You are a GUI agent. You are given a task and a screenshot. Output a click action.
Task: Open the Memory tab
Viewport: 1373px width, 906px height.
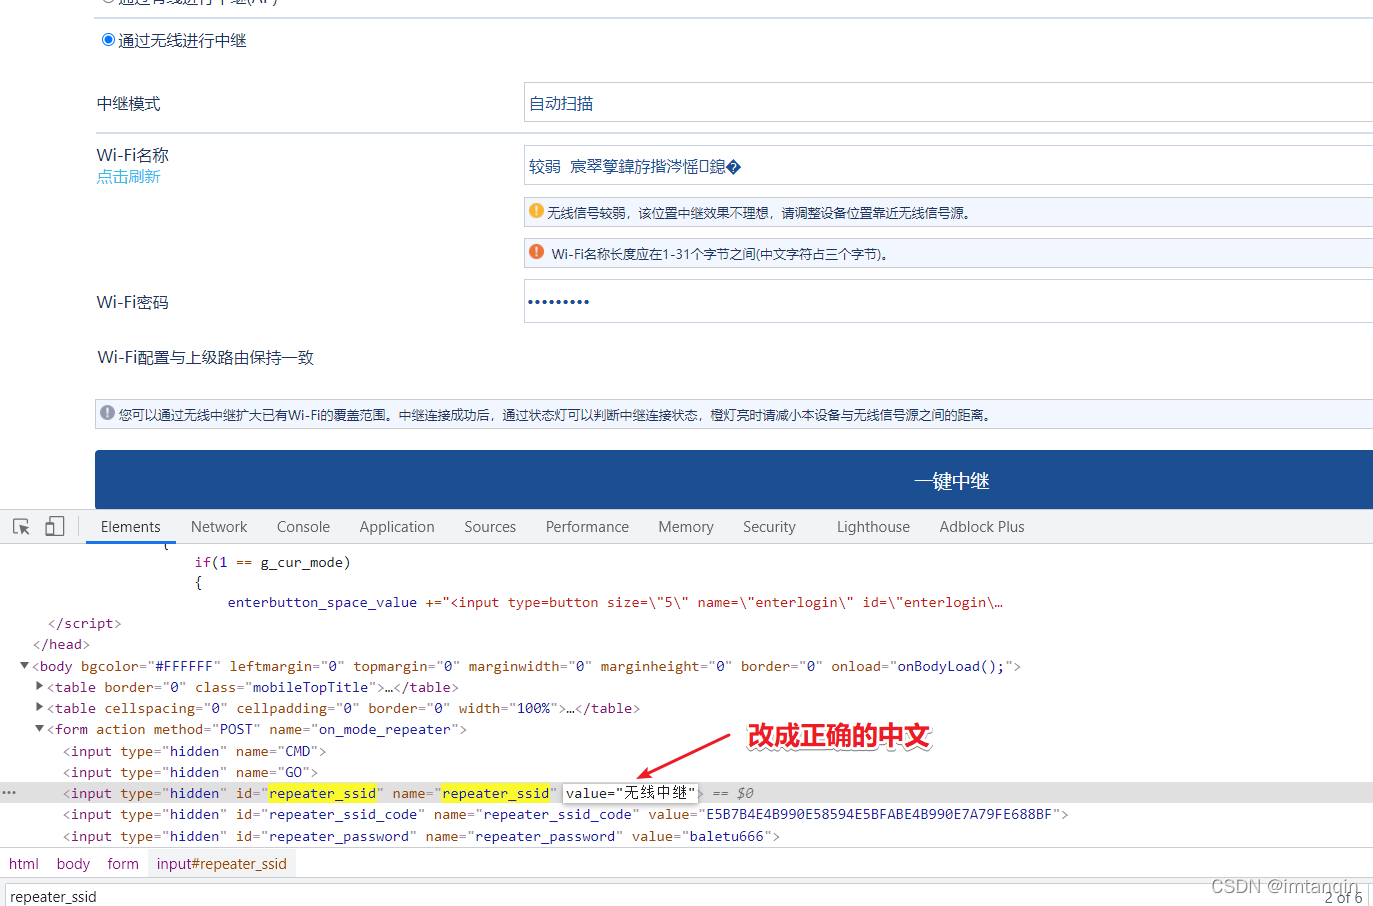[686, 527]
